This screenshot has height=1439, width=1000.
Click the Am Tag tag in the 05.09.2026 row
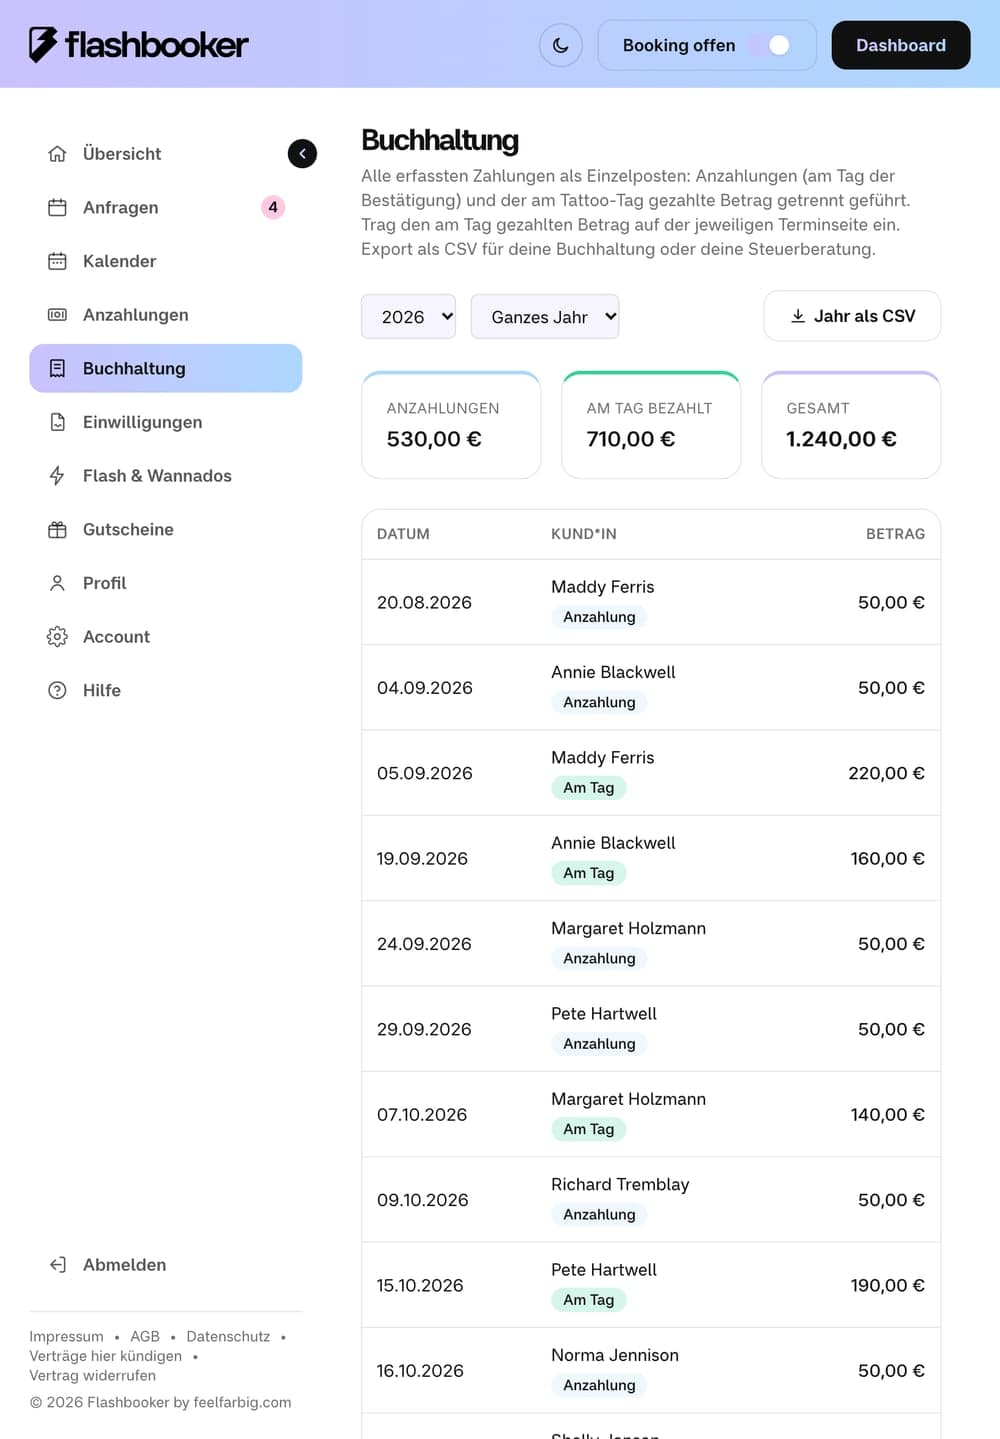point(589,787)
